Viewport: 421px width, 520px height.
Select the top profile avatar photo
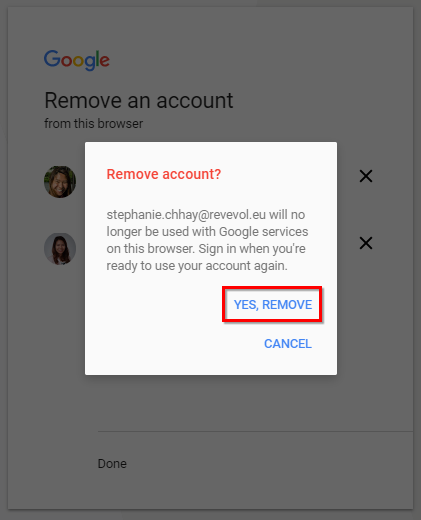tap(60, 182)
